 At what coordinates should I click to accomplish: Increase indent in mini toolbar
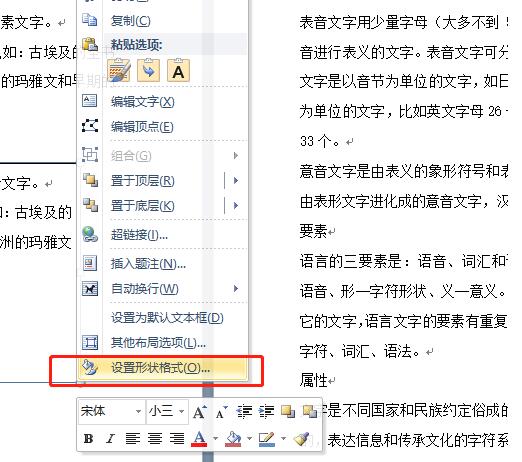[266, 412]
